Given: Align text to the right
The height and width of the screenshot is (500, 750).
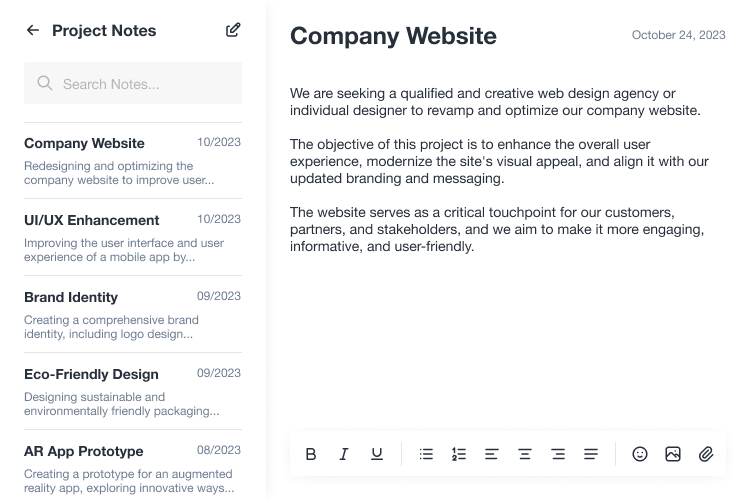Looking at the screenshot, I should click(558, 454).
